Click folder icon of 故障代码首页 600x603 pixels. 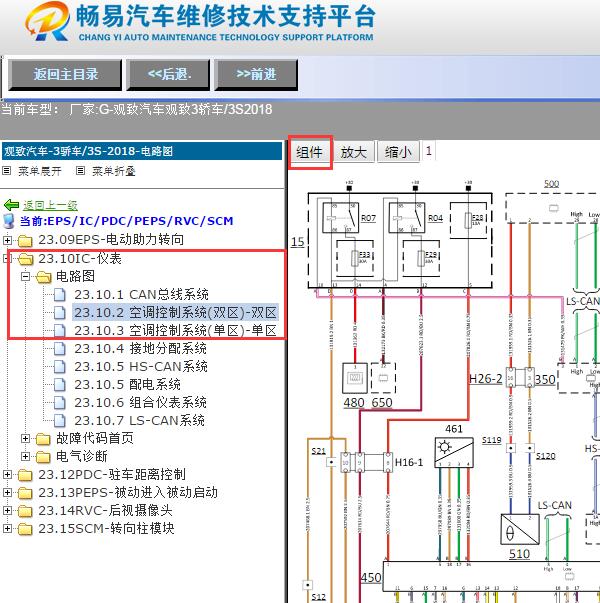(43, 439)
